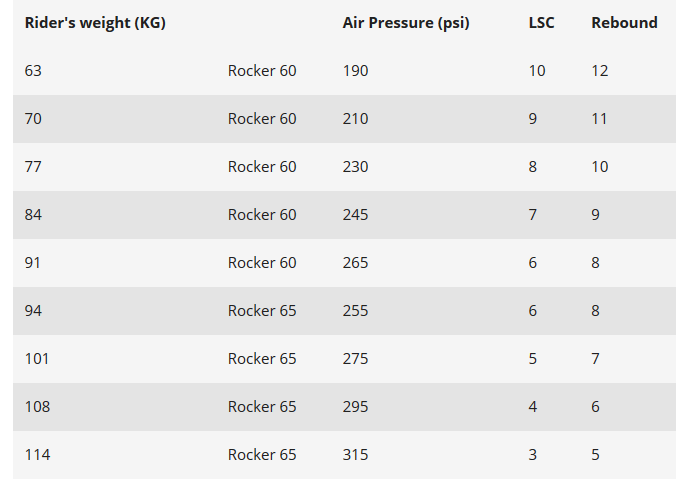676x481 pixels.
Task: Click the LSC column header
Action: pos(543,23)
